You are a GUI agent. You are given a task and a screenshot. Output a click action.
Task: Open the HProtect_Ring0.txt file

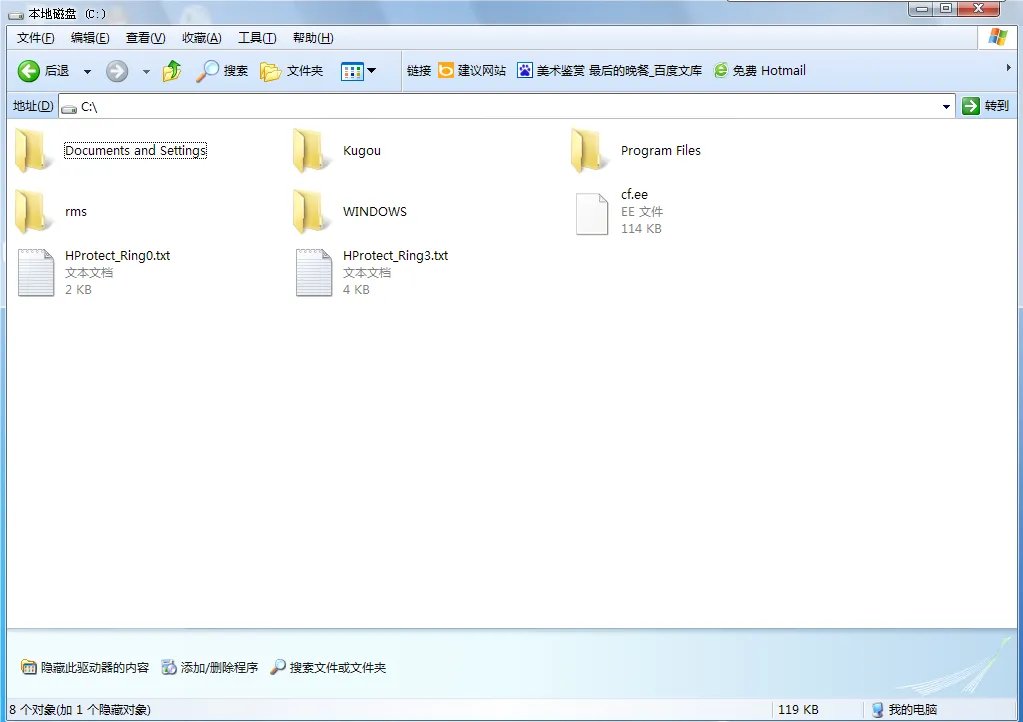(x=36, y=270)
